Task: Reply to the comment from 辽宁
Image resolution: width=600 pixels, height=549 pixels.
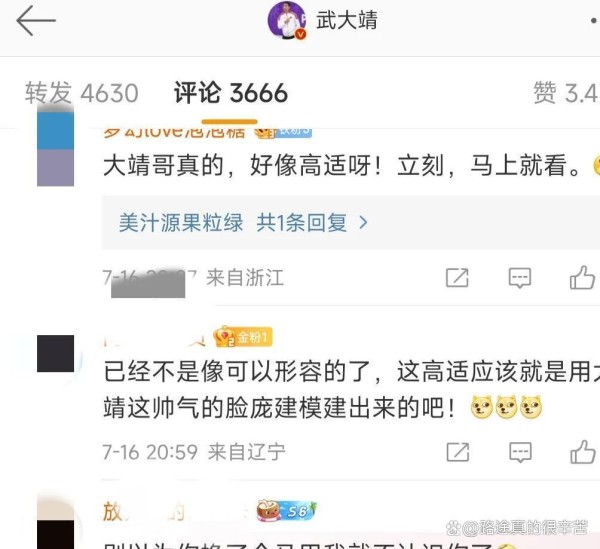Action: (520, 453)
